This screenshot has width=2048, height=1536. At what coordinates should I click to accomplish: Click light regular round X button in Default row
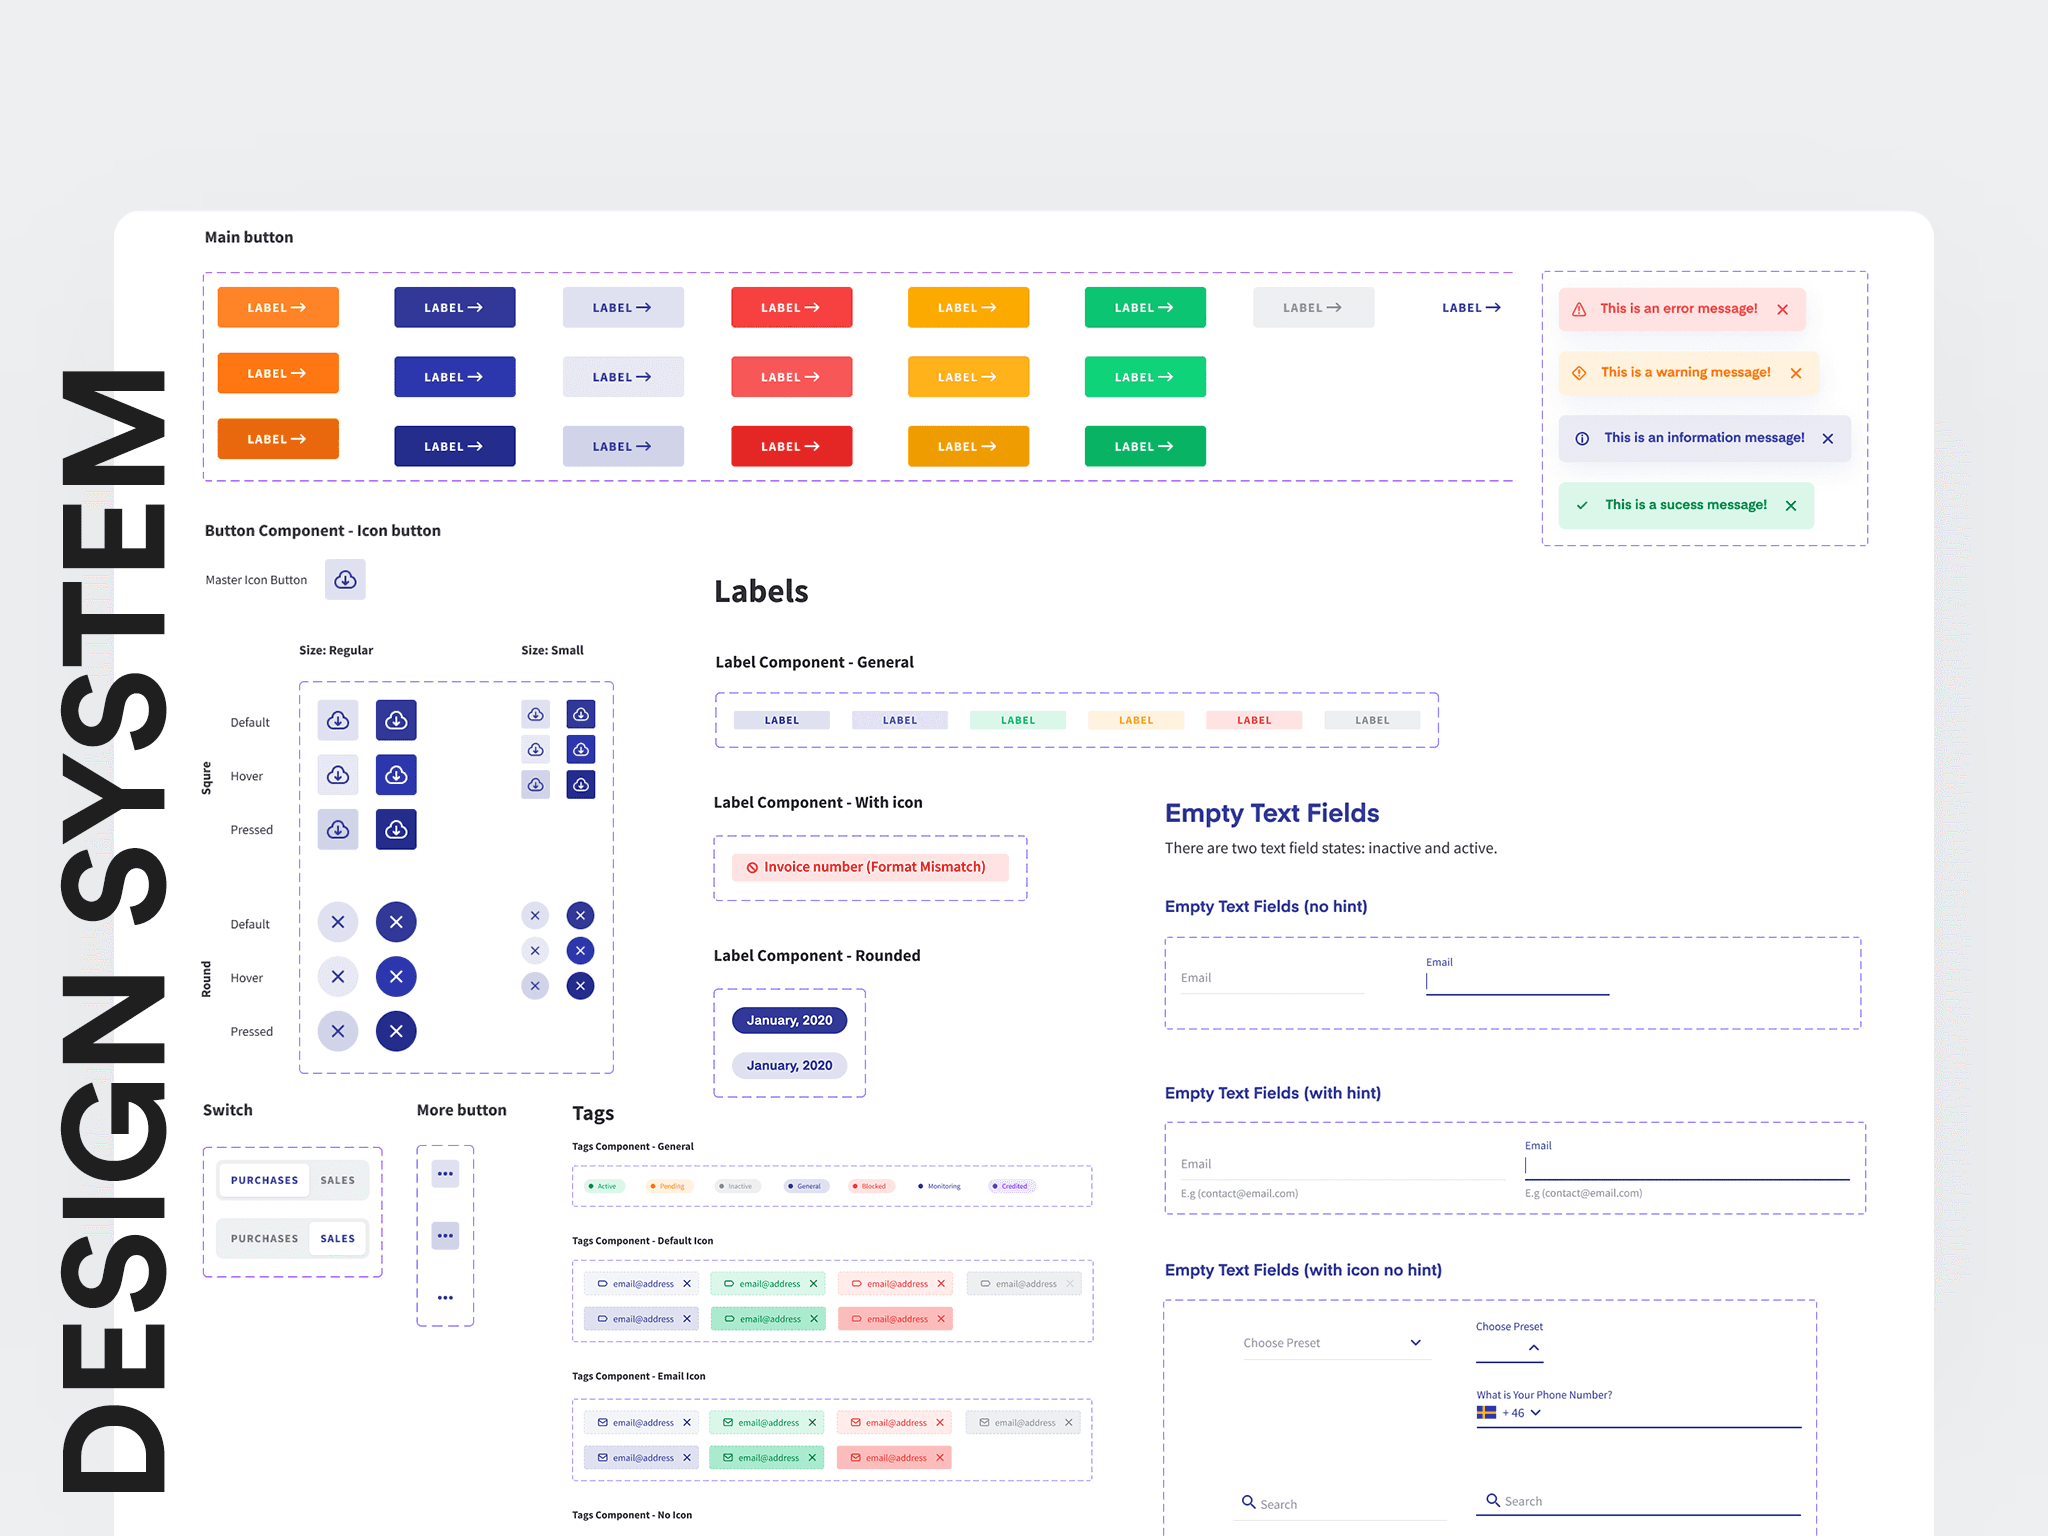[338, 922]
